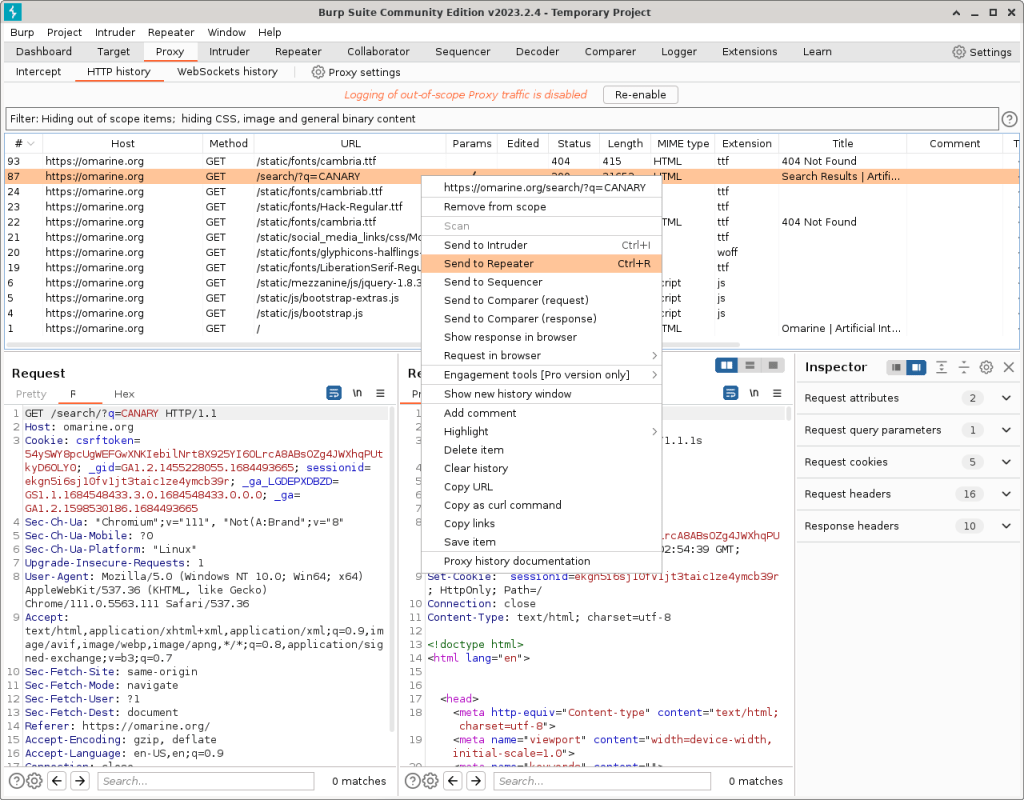Click next match arrow in Request search

pyautogui.click(x=80, y=781)
